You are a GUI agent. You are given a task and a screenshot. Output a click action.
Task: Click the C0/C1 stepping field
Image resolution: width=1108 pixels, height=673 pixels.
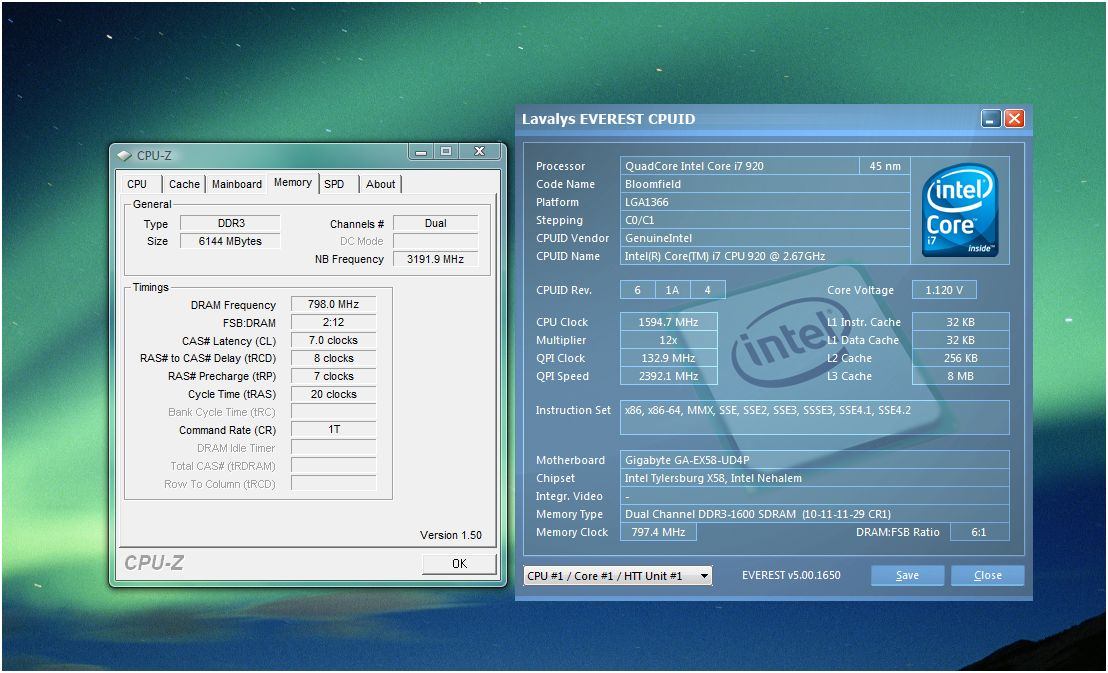point(765,220)
